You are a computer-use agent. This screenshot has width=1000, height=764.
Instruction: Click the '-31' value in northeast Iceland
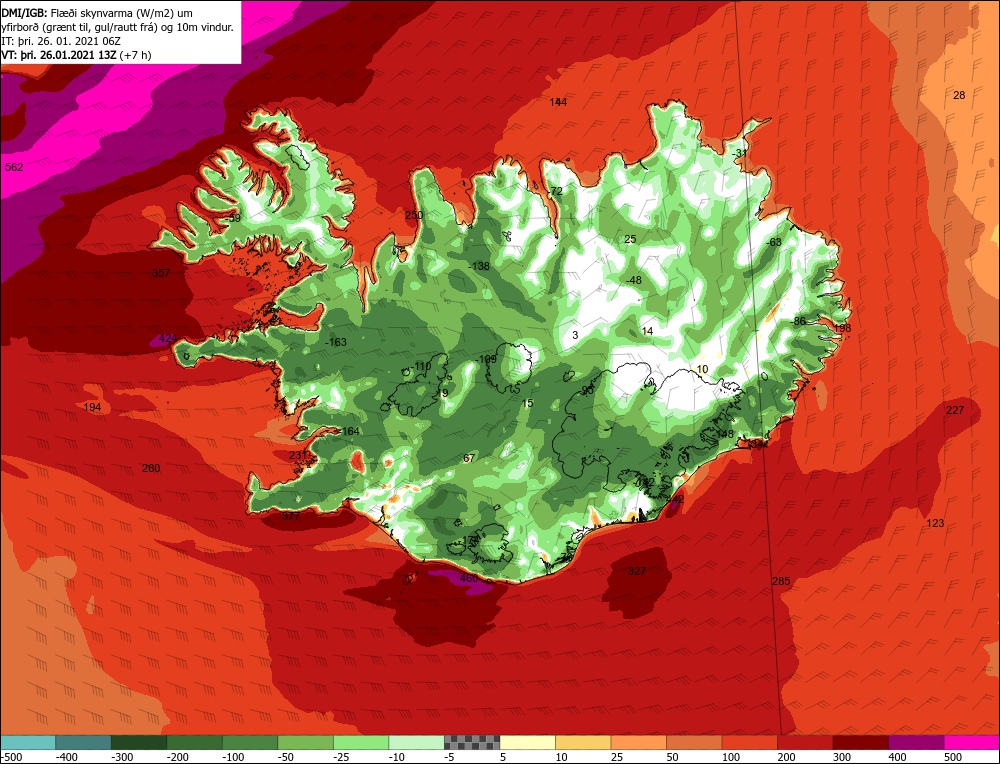pos(739,153)
